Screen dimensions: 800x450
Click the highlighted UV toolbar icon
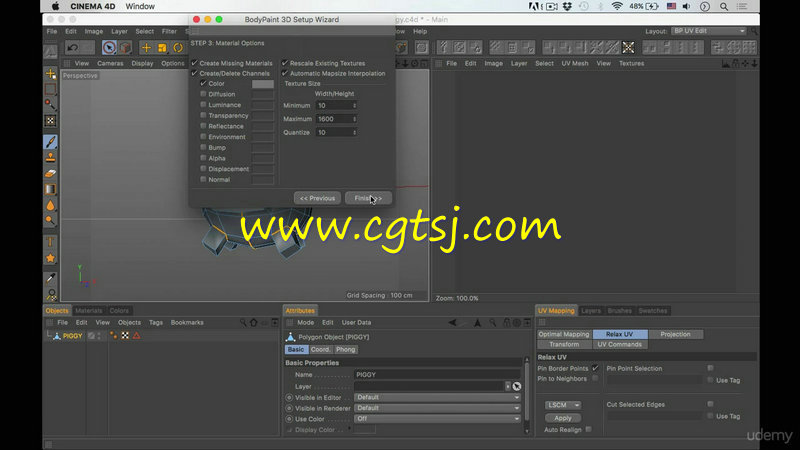[x=628, y=47]
